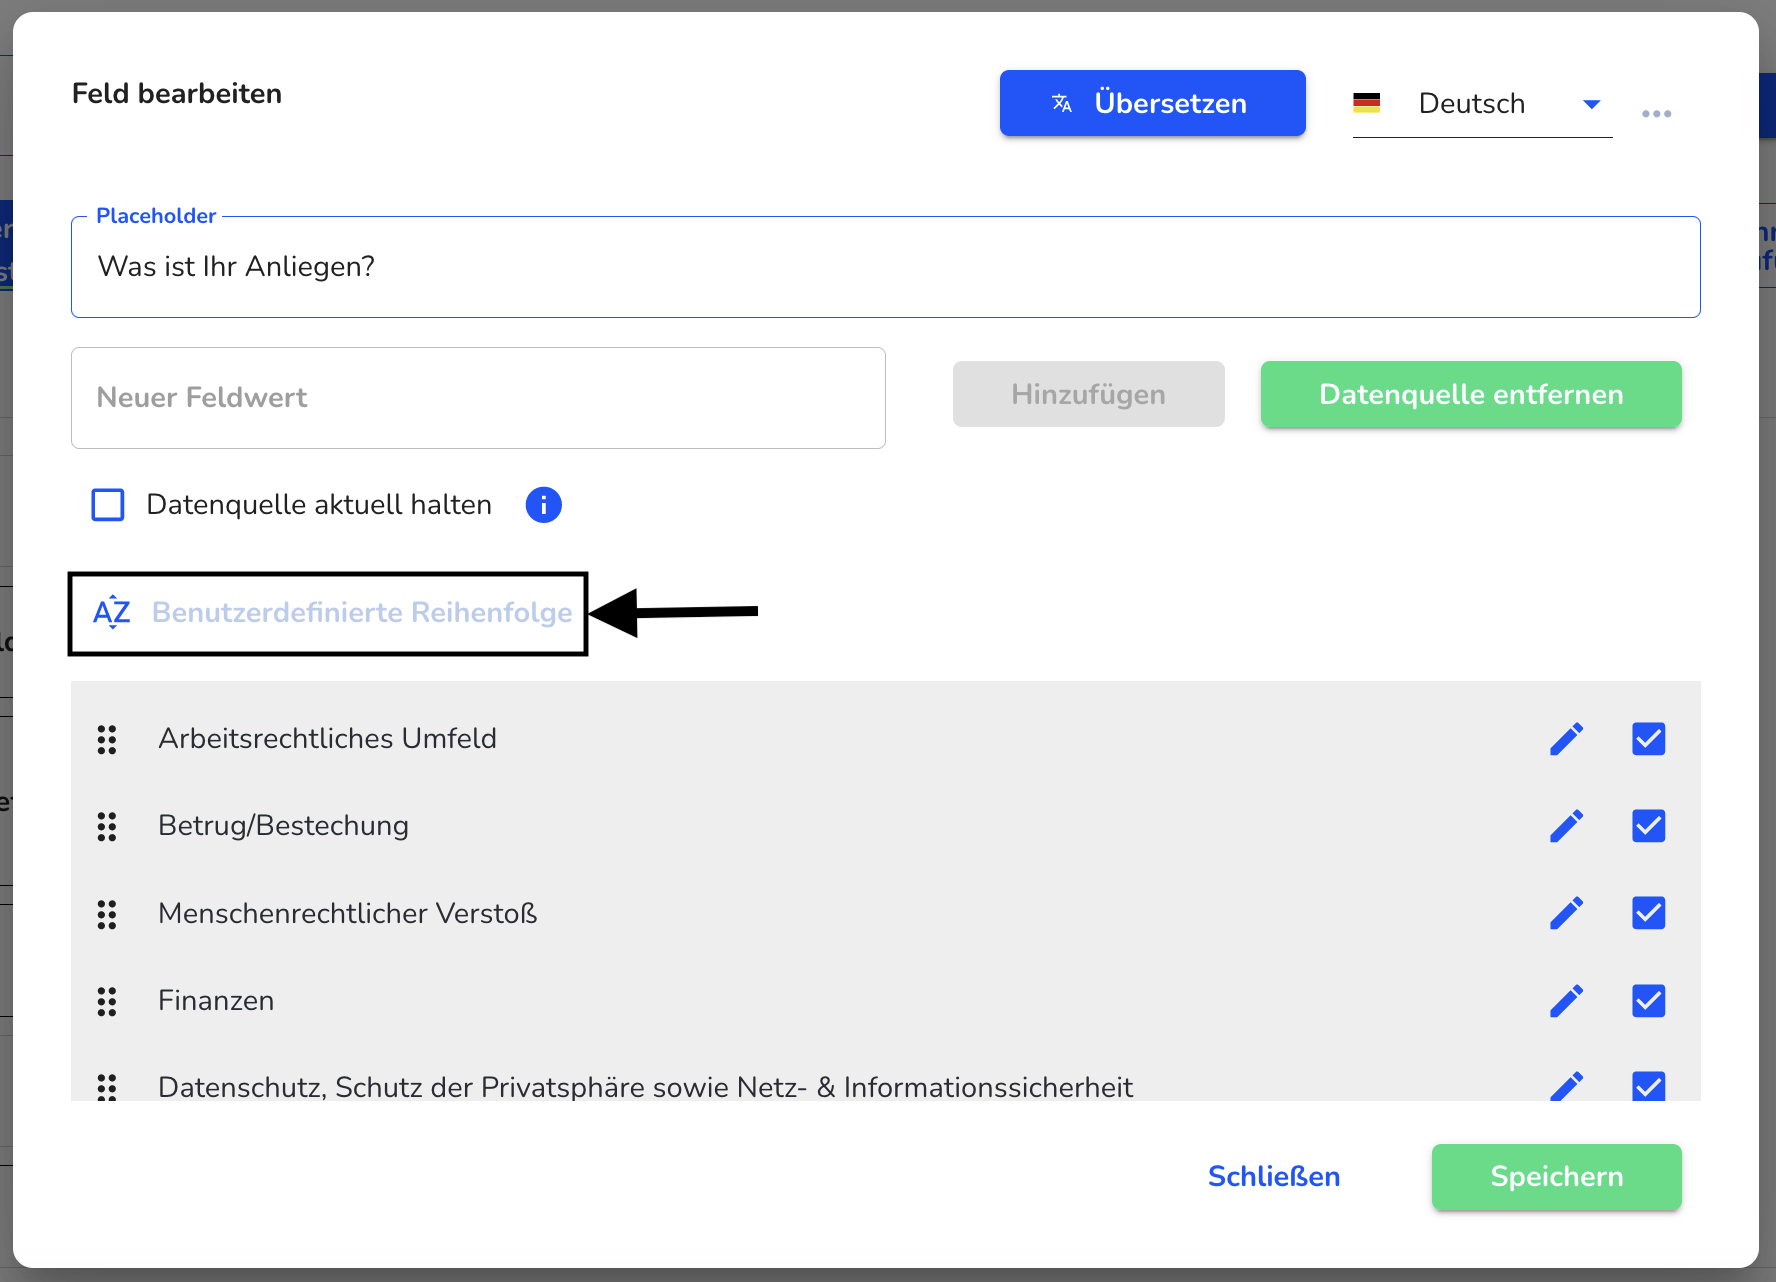Select the Menschenrechtlicher Verstoß entry text

tap(347, 914)
